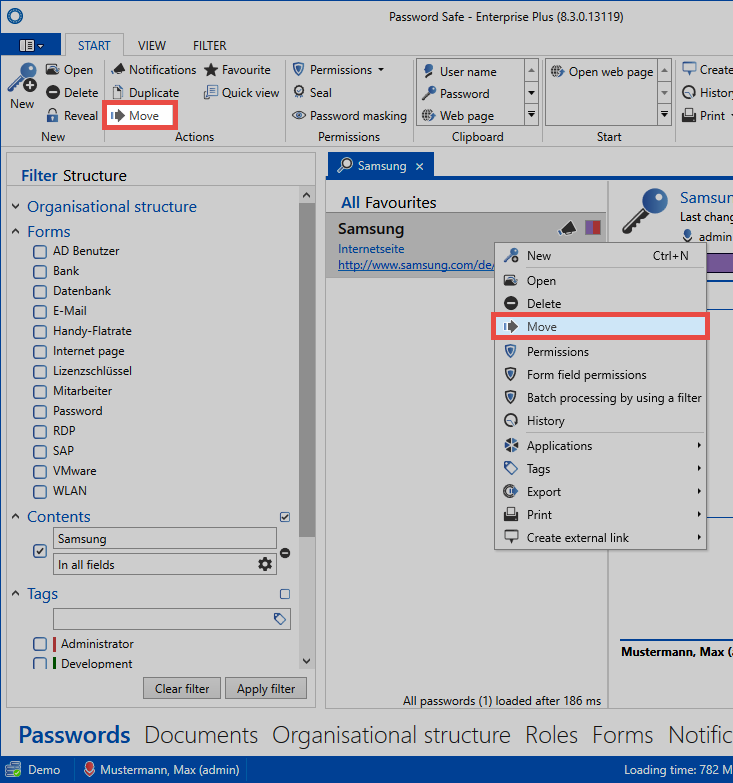Check the Bank form checkbox
The width and height of the screenshot is (733, 783).
(40, 271)
